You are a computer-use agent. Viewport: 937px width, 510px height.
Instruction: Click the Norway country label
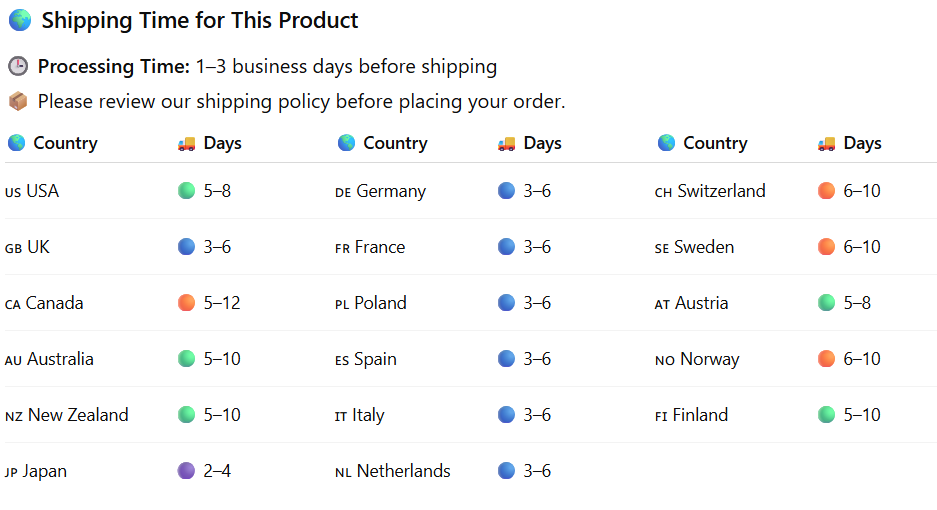(x=709, y=359)
